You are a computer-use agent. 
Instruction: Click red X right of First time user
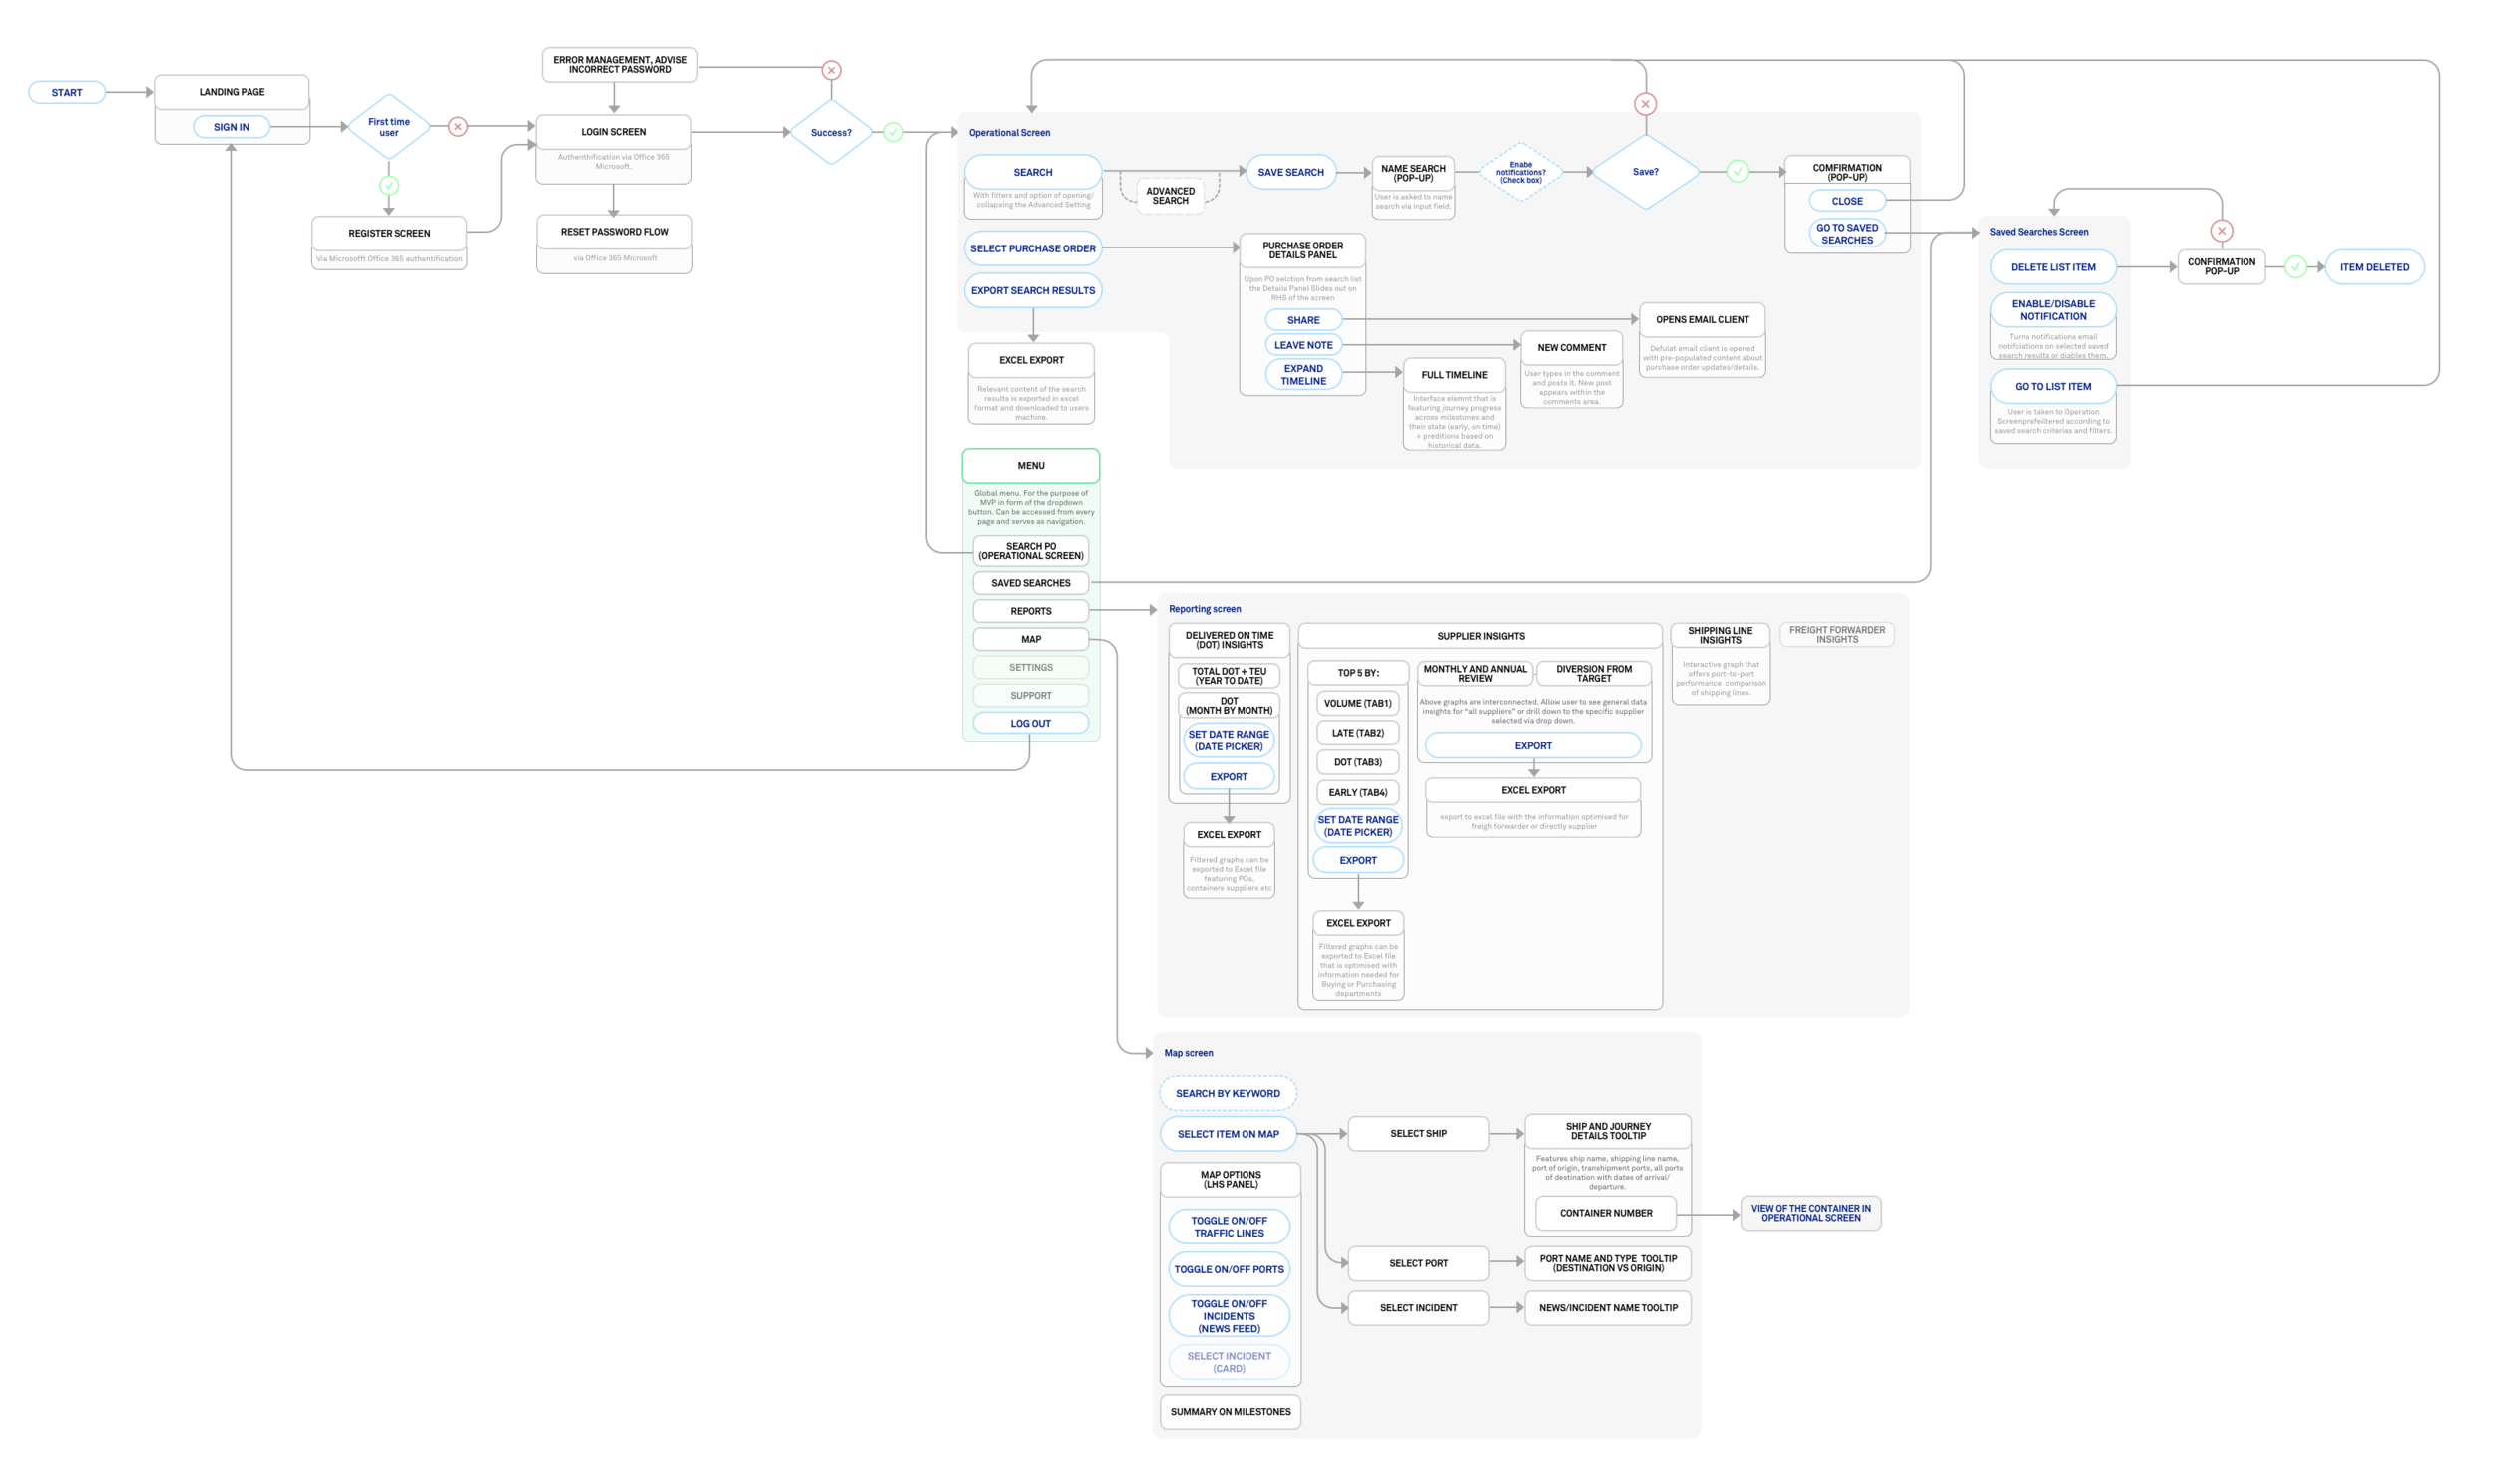point(457,126)
